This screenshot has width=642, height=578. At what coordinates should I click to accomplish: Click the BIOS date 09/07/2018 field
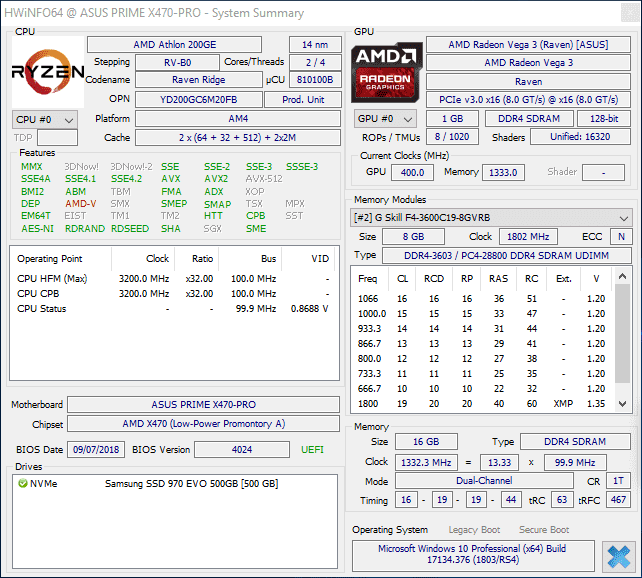click(x=96, y=449)
